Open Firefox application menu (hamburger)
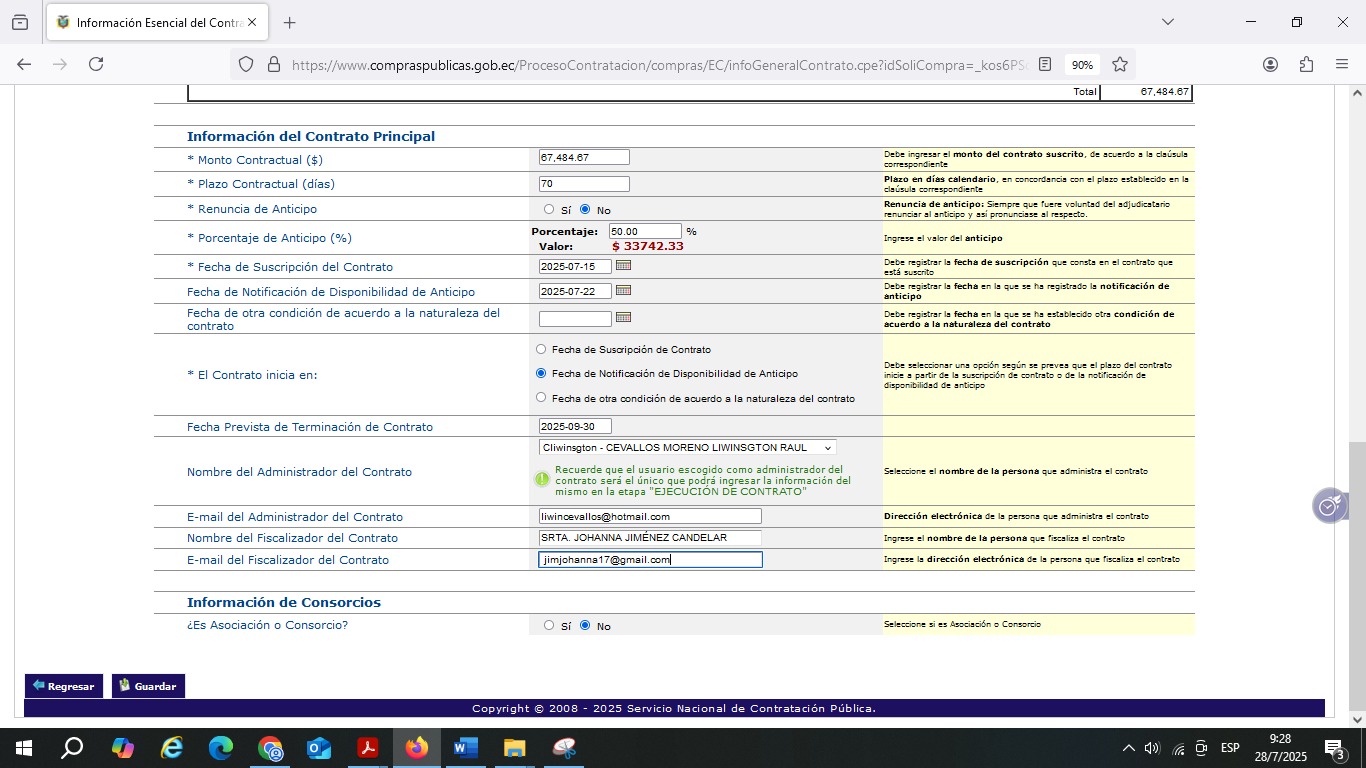The width and height of the screenshot is (1366, 768). click(1342, 64)
